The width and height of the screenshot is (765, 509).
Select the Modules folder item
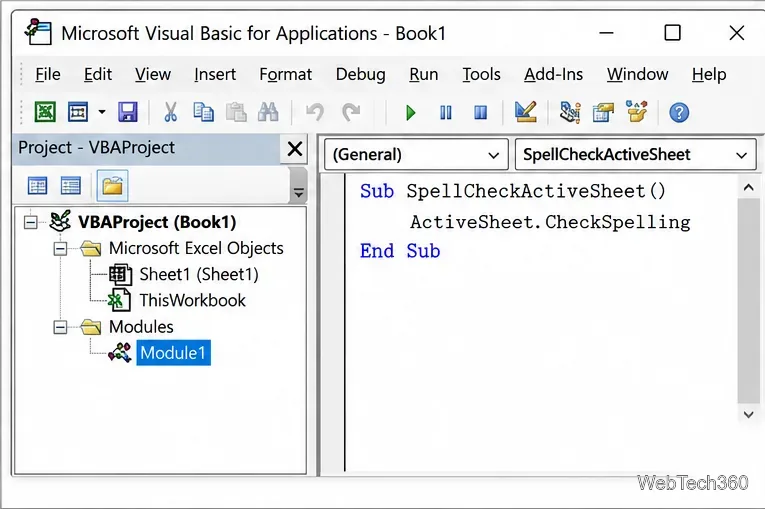pos(141,327)
